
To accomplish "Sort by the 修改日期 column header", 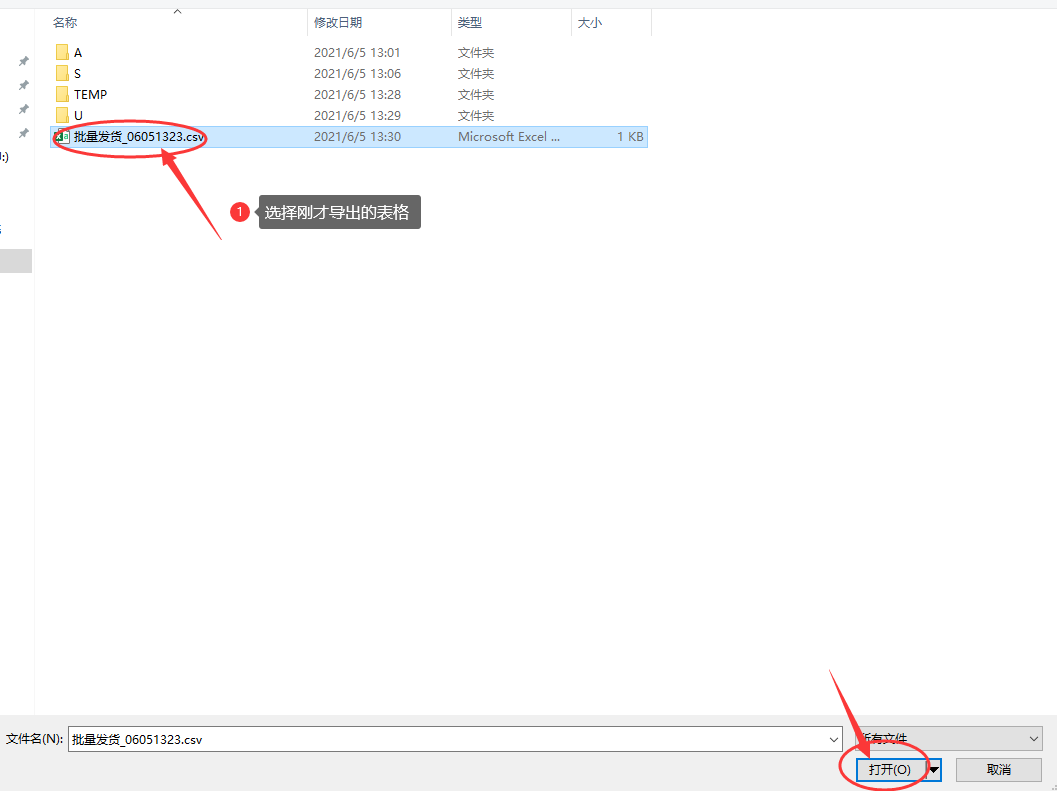I will [338, 22].
